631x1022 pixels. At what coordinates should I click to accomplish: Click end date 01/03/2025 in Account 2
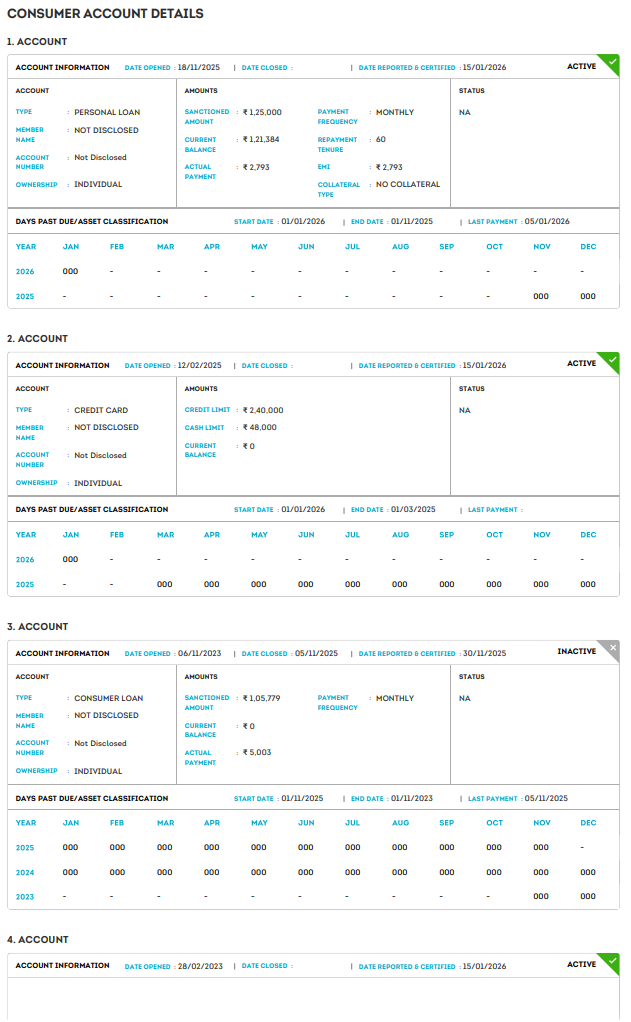click(413, 510)
